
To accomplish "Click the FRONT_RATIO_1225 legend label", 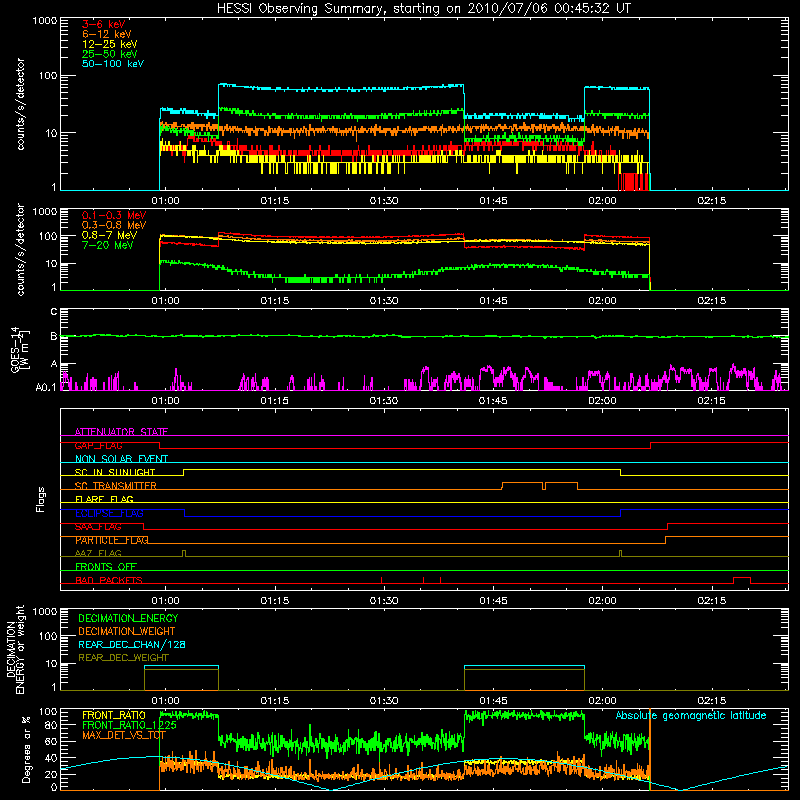I will (x=129, y=725).
